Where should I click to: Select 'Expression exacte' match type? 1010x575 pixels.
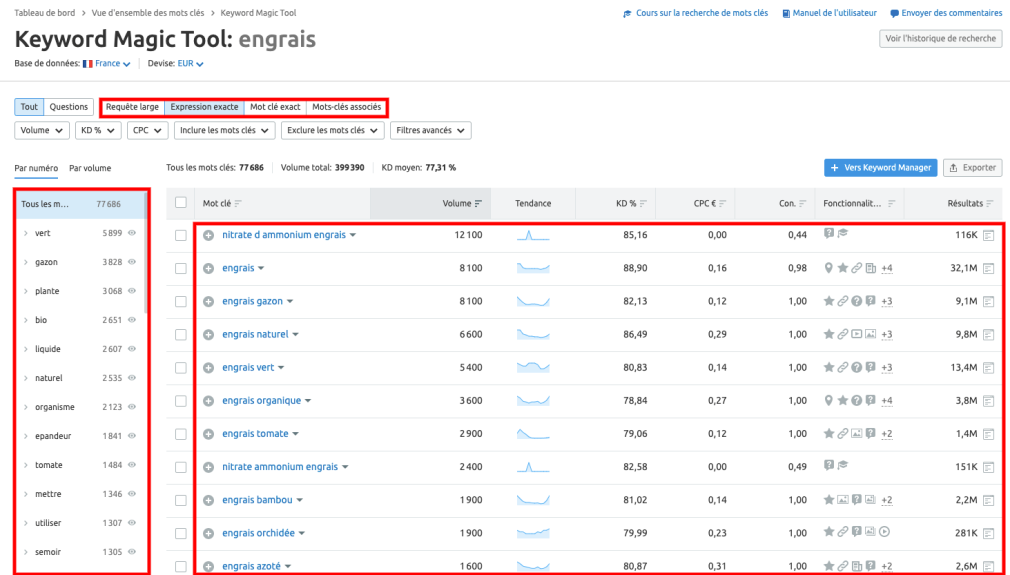204,107
